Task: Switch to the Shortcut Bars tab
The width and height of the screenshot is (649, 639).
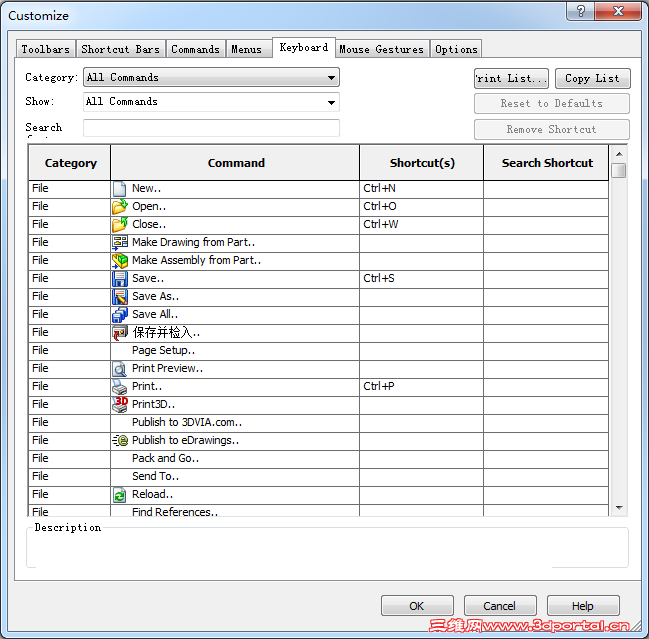Action: [120, 49]
